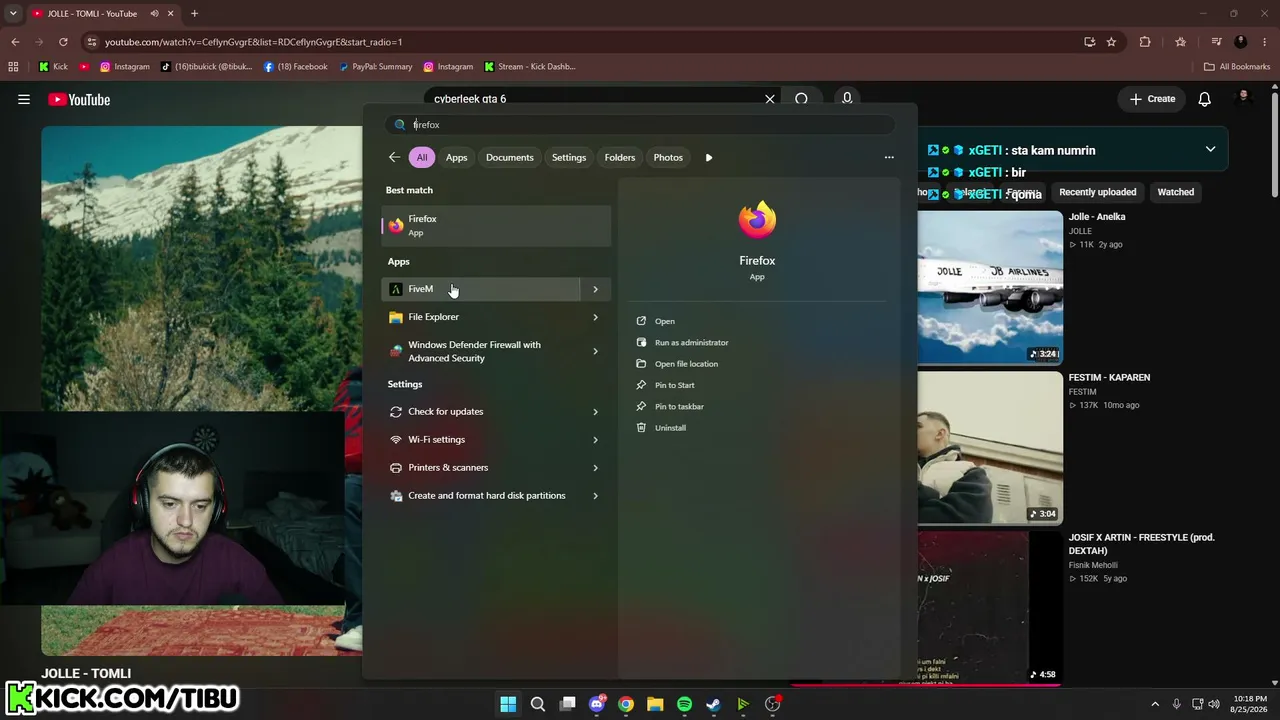This screenshot has height=720, width=1280.
Task: Open the taskbar Search icon
Action: coord(538,704)
